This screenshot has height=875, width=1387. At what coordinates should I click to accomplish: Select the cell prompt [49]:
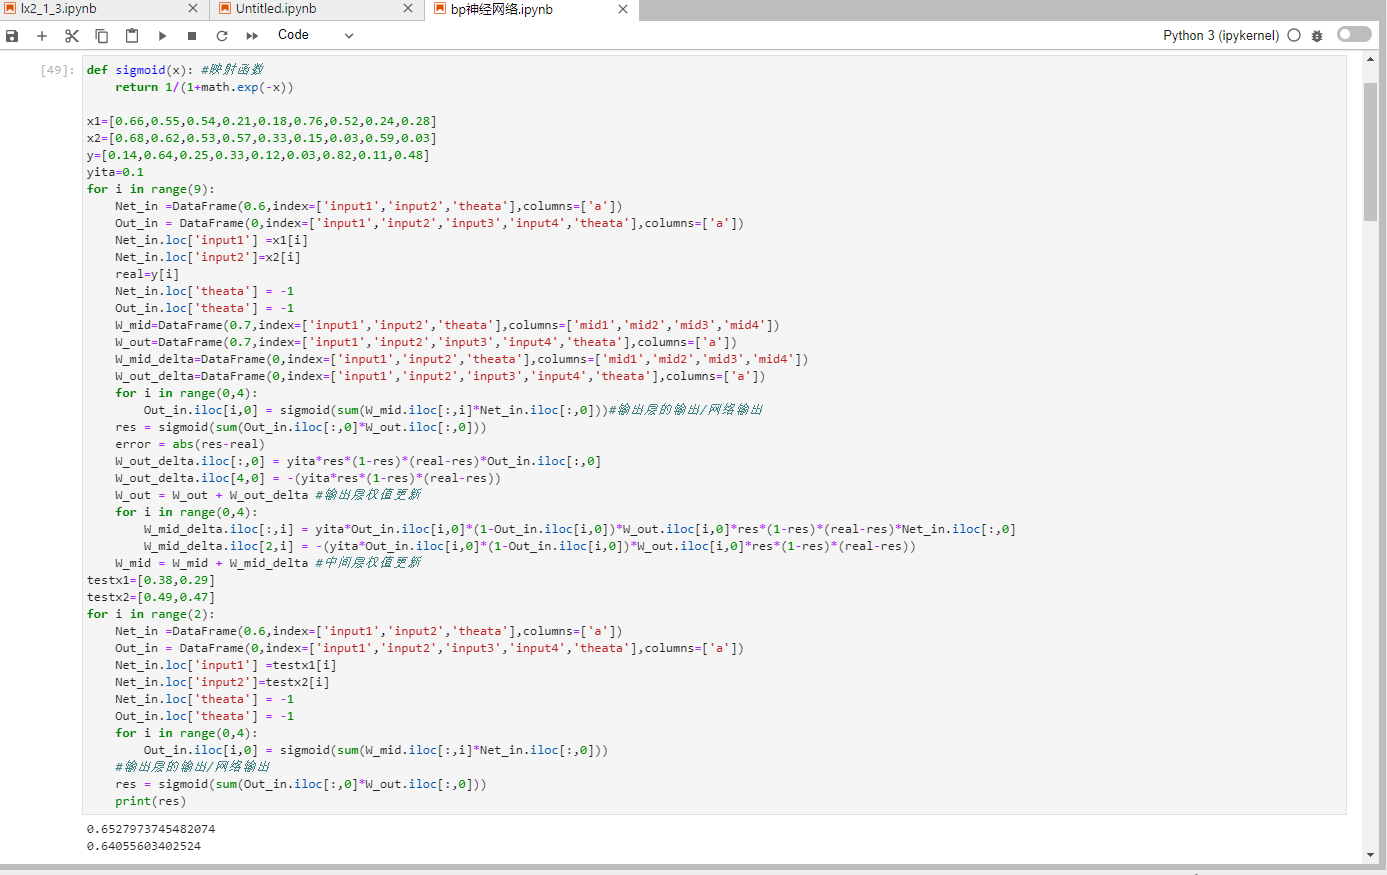click(57, 70)
